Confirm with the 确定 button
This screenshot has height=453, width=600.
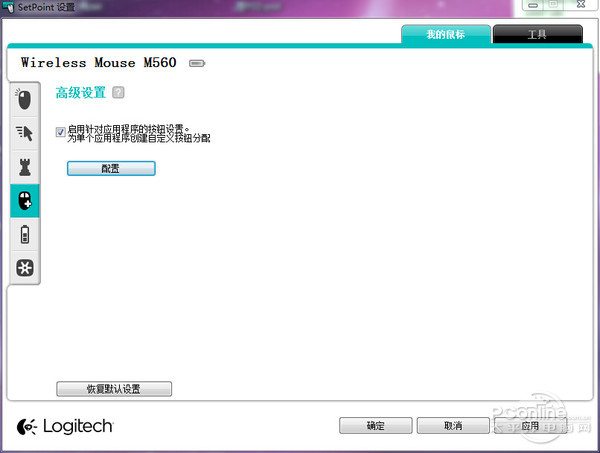pyautogui.click(x=375, y=425)
